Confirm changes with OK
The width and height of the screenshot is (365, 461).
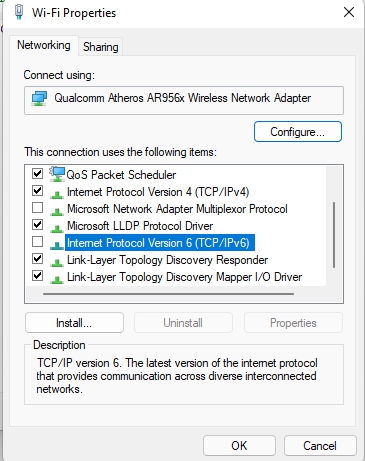[x=239, y=446]
